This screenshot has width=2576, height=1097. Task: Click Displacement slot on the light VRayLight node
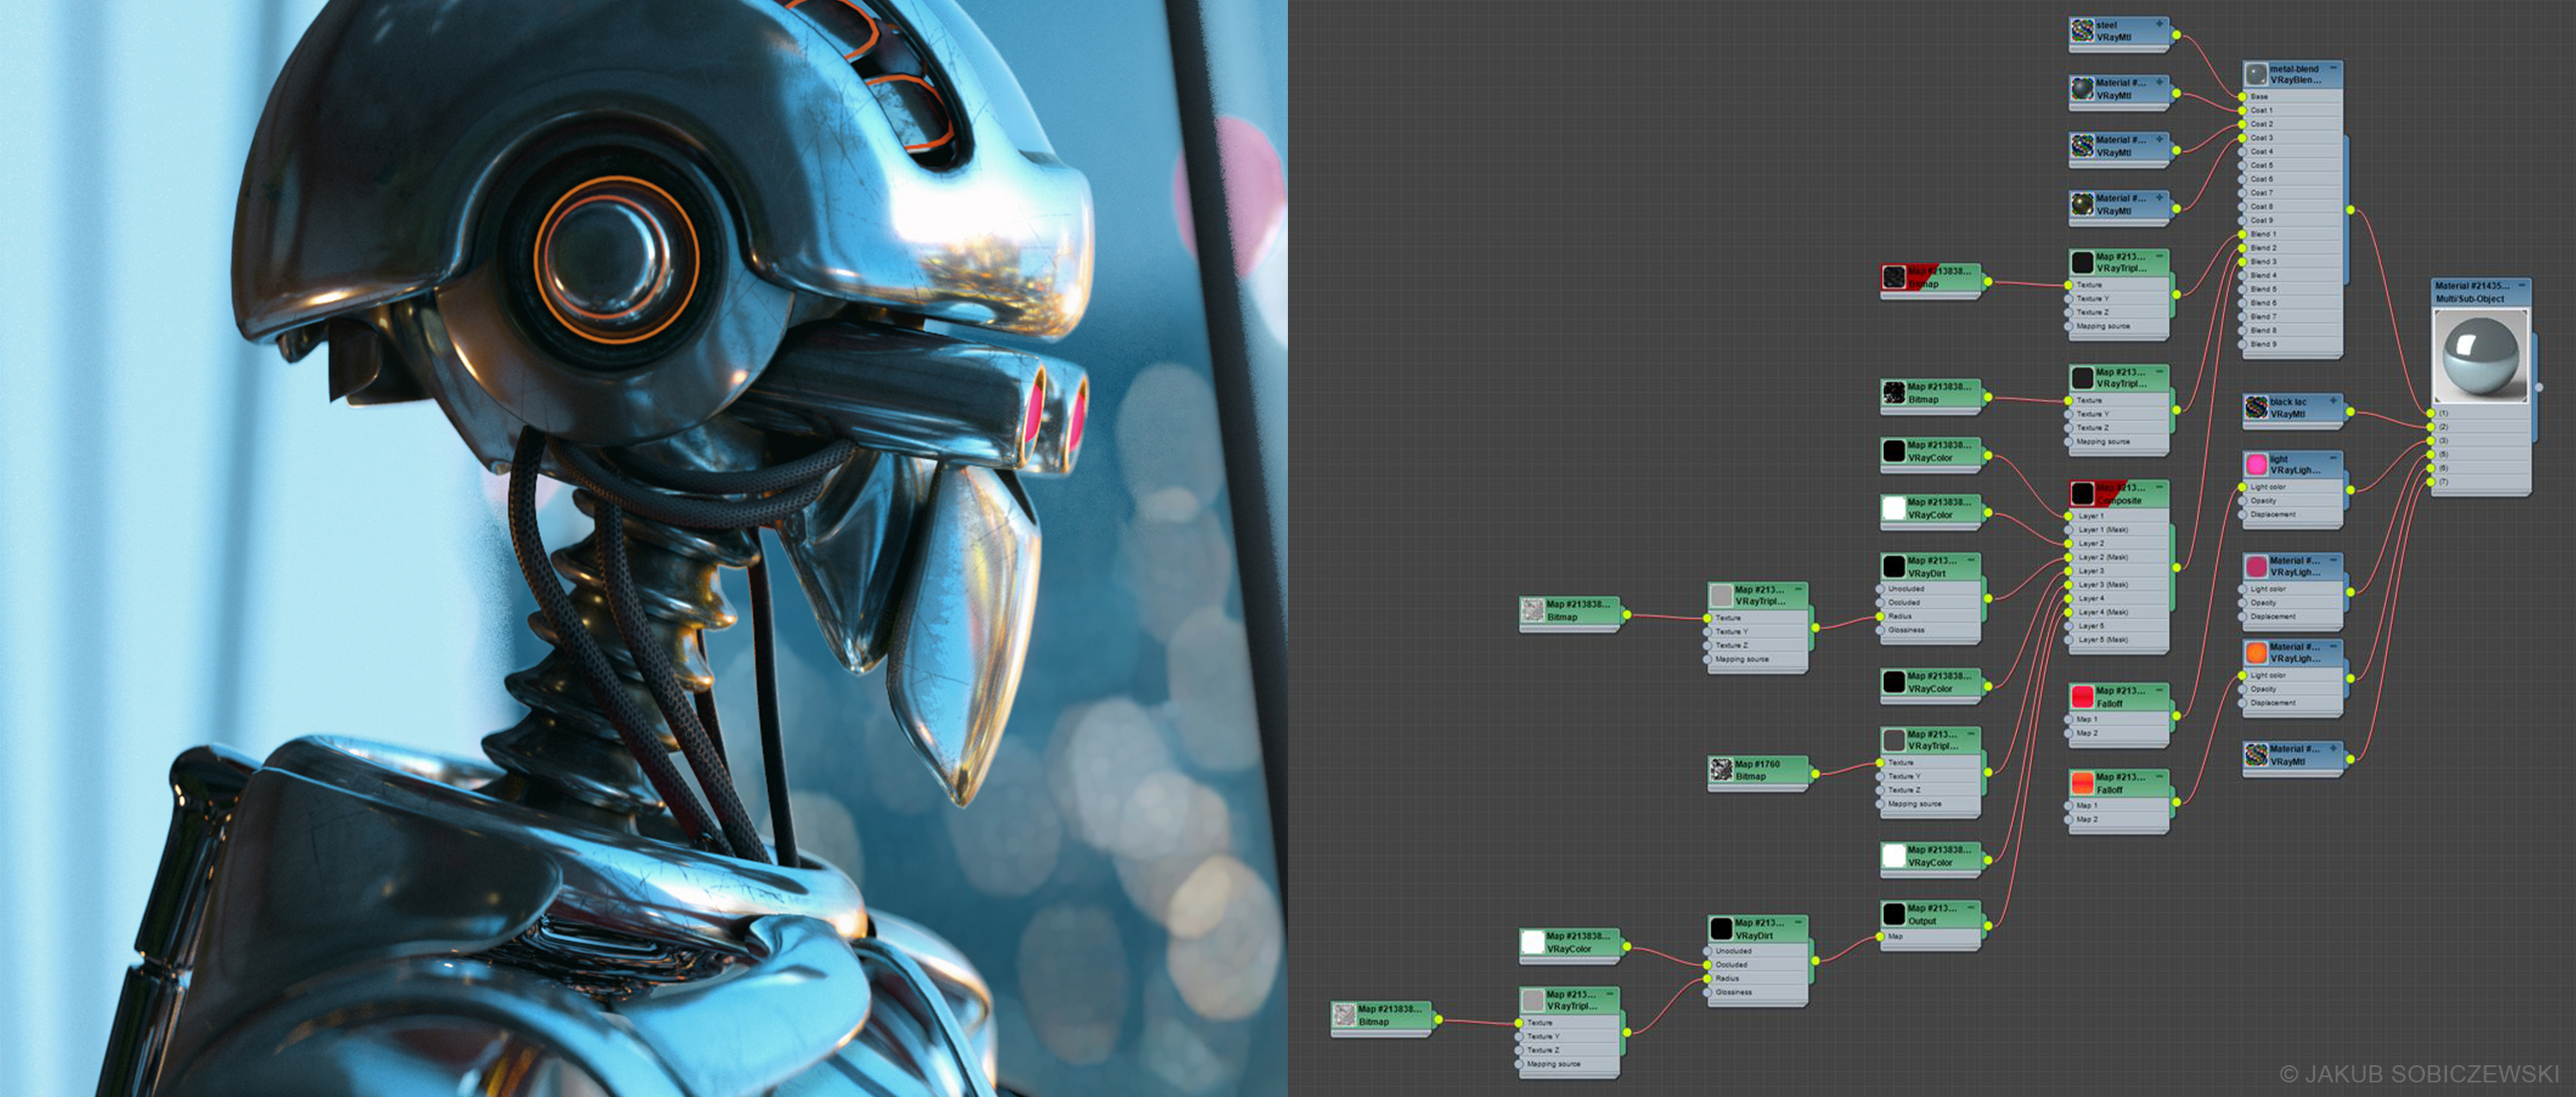pos(2291,515)
